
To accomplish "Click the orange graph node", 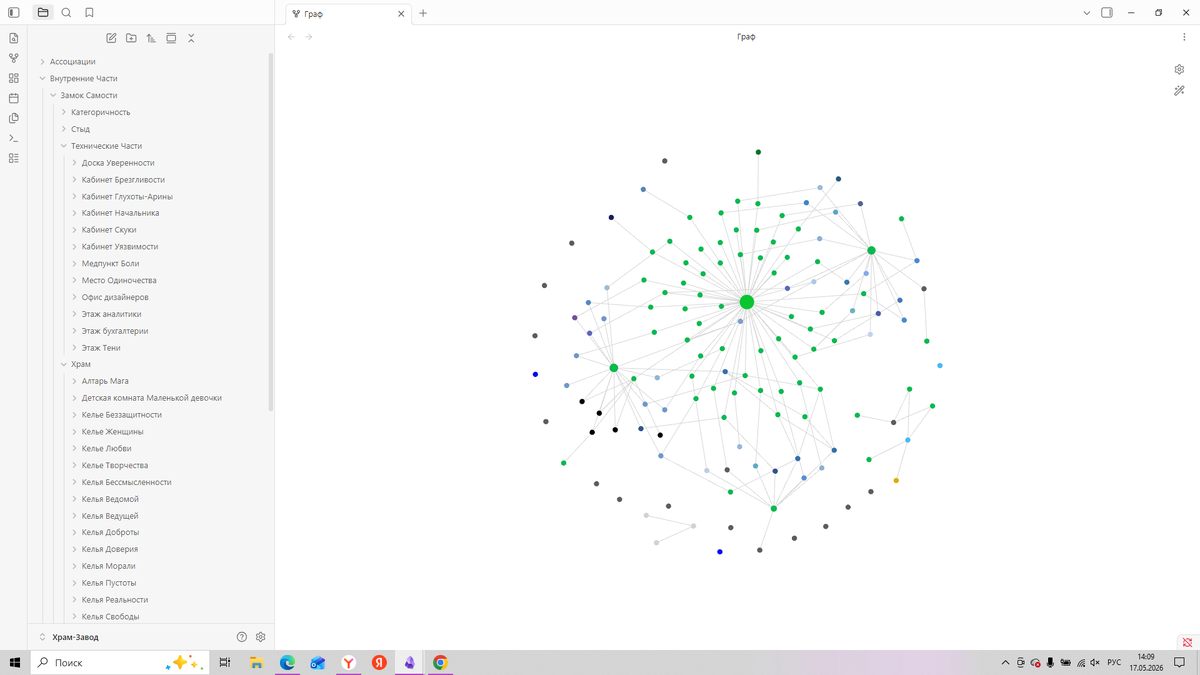I will tap(896, 481).
